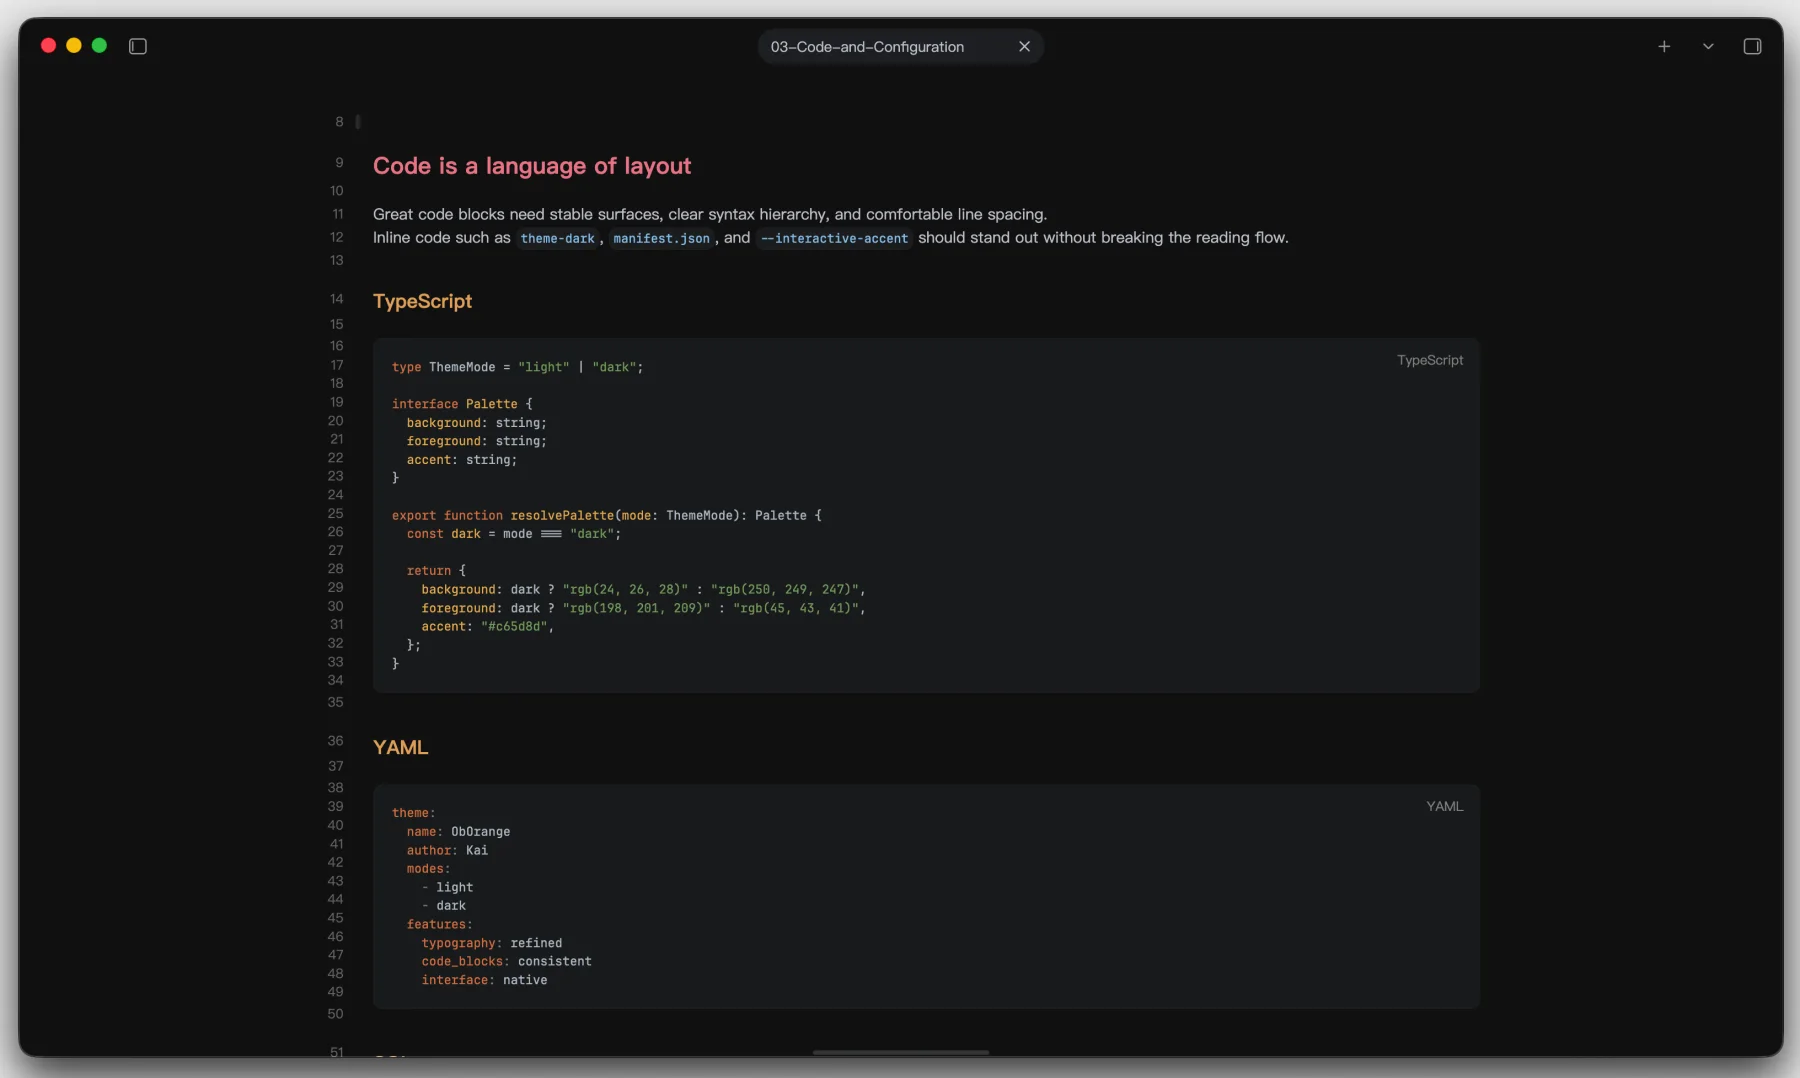Click the YAML language label in code block
Viewport: 1800px width, 1078px height.
coord(1444,806)
